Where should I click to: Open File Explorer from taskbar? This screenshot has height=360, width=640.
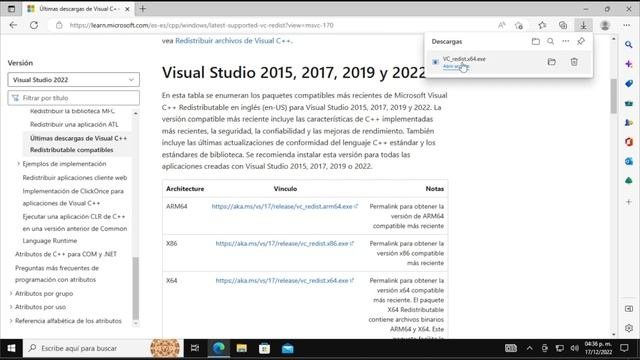(242, 348)
